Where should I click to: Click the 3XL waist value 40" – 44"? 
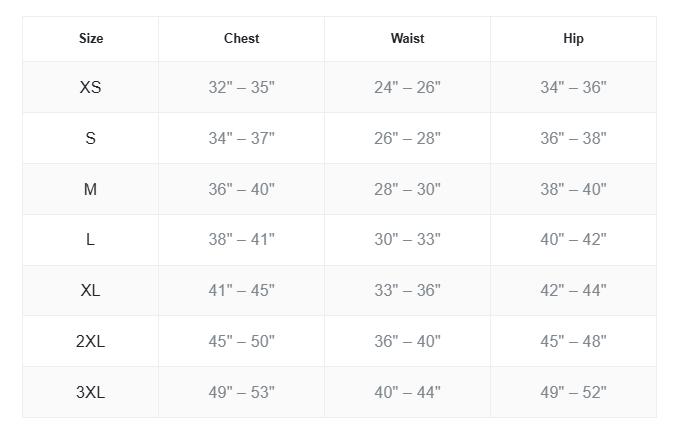pyautogui.click(x=407, y=393)
